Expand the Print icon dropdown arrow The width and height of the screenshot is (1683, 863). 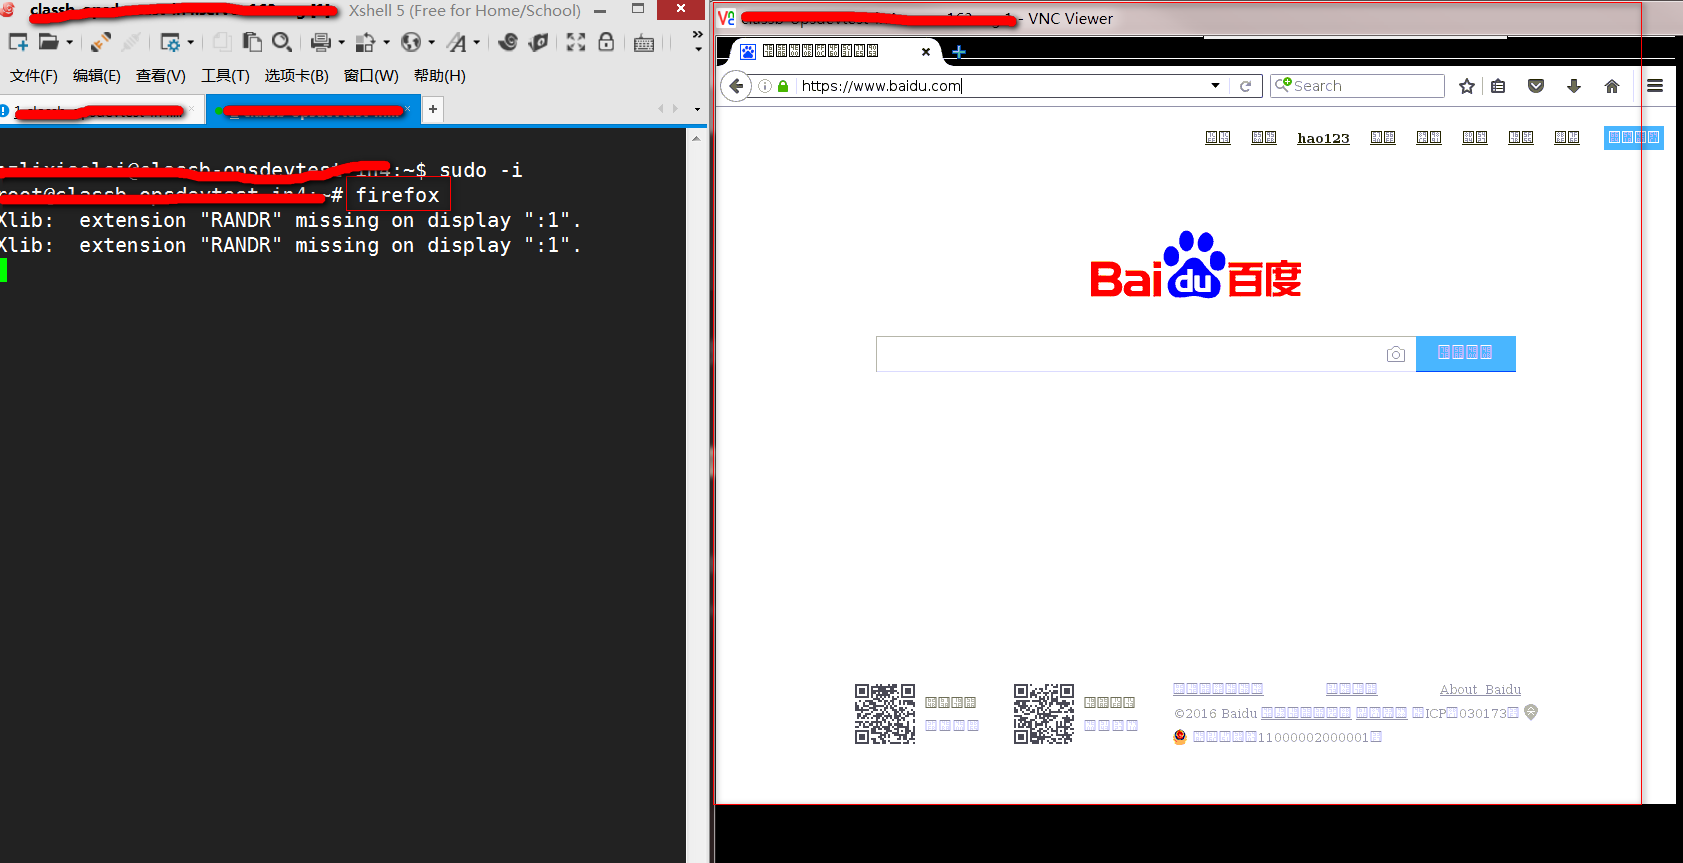click(x=341, y=42)
